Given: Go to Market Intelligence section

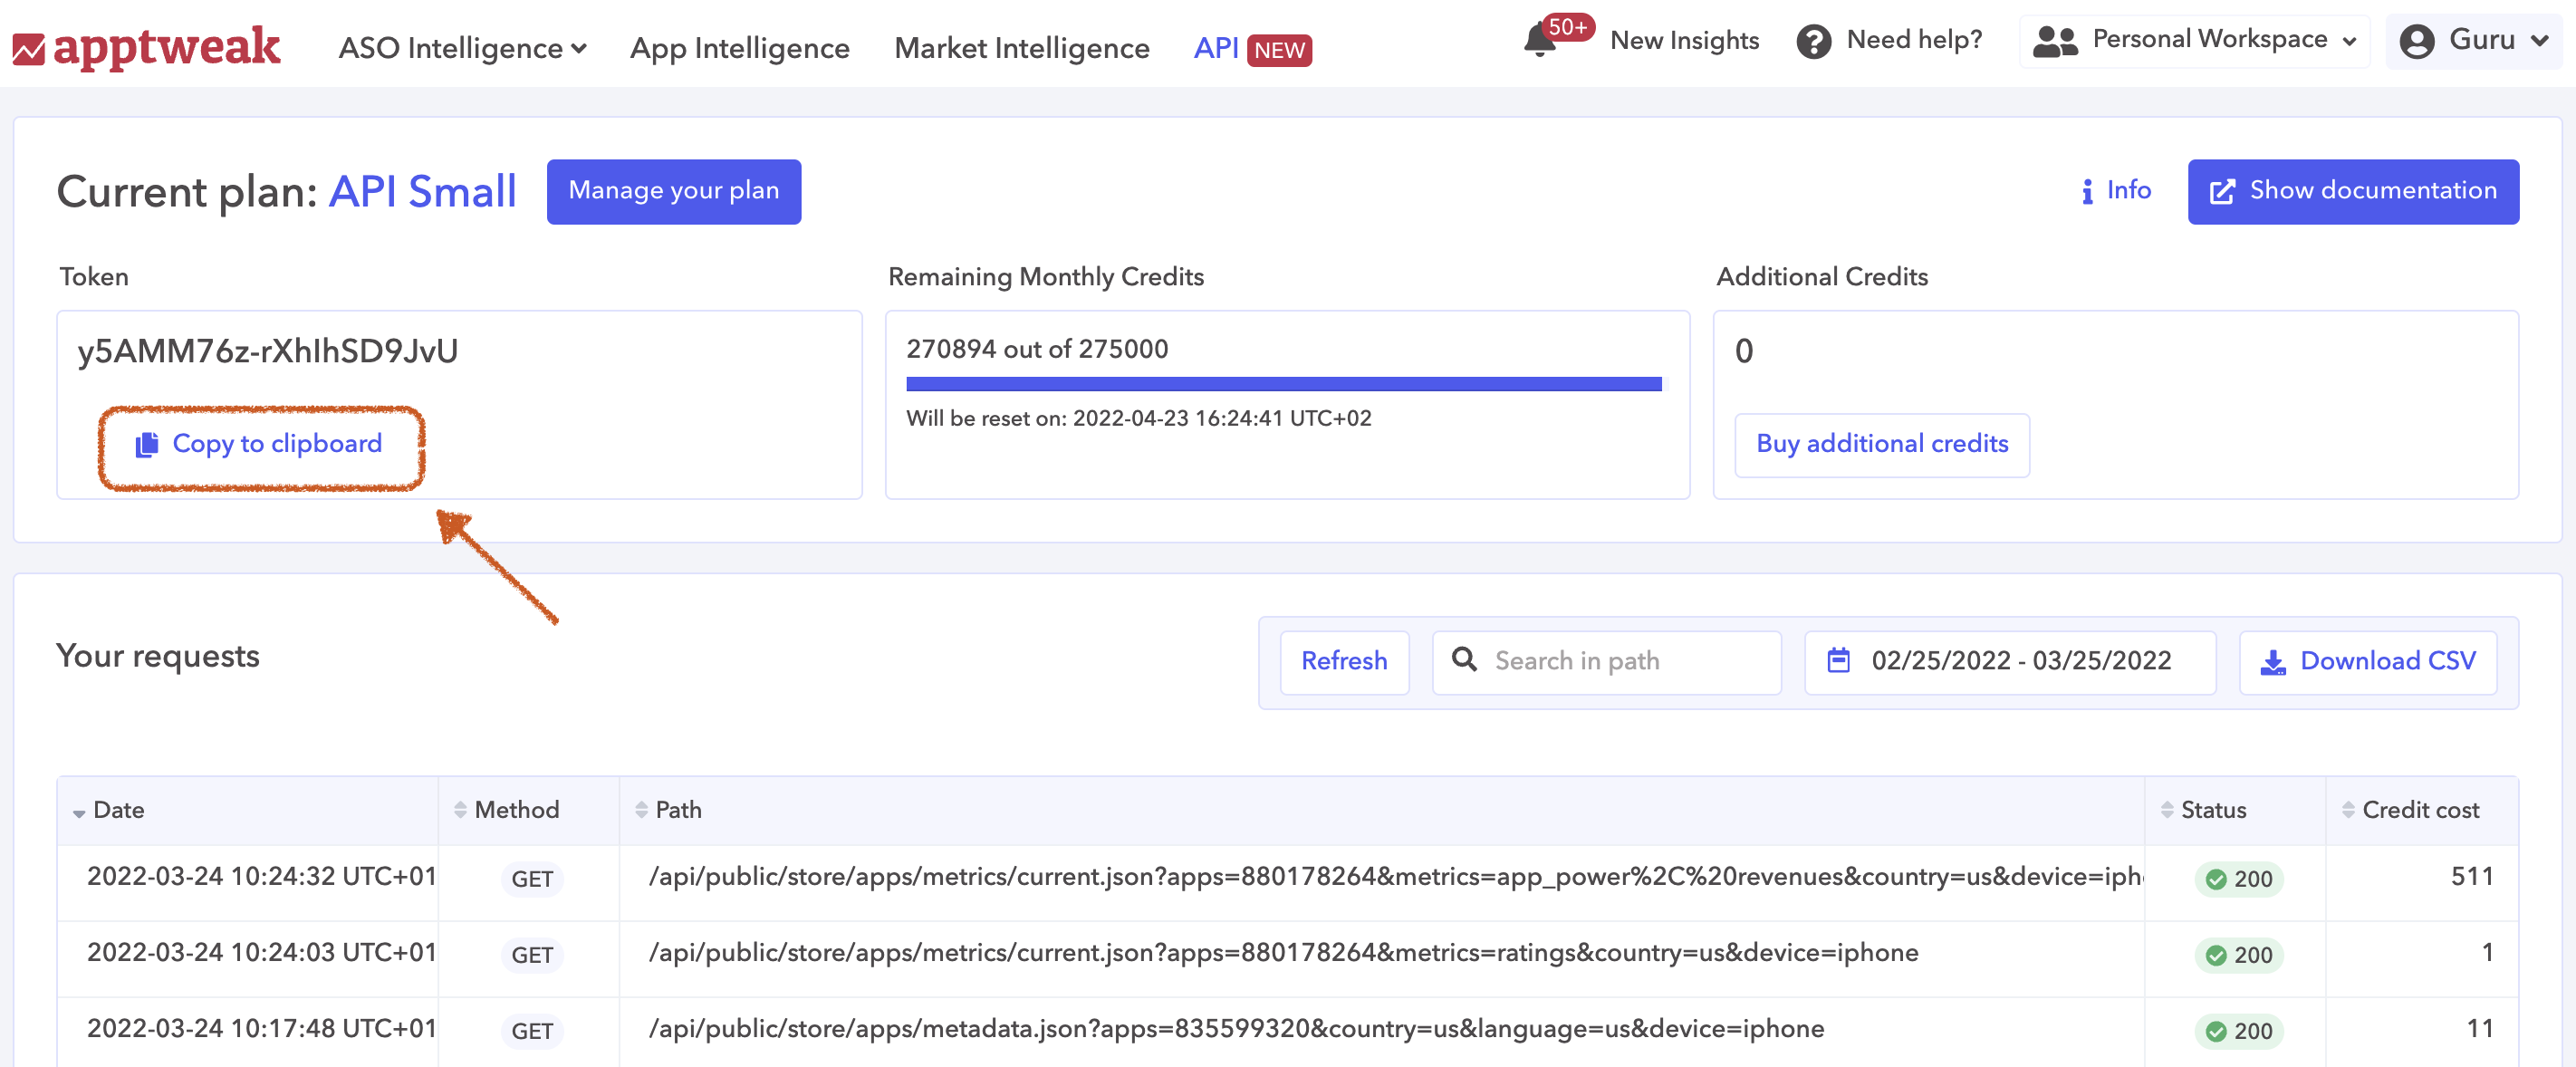Looking at the screenshot, I should [1021, 48].
